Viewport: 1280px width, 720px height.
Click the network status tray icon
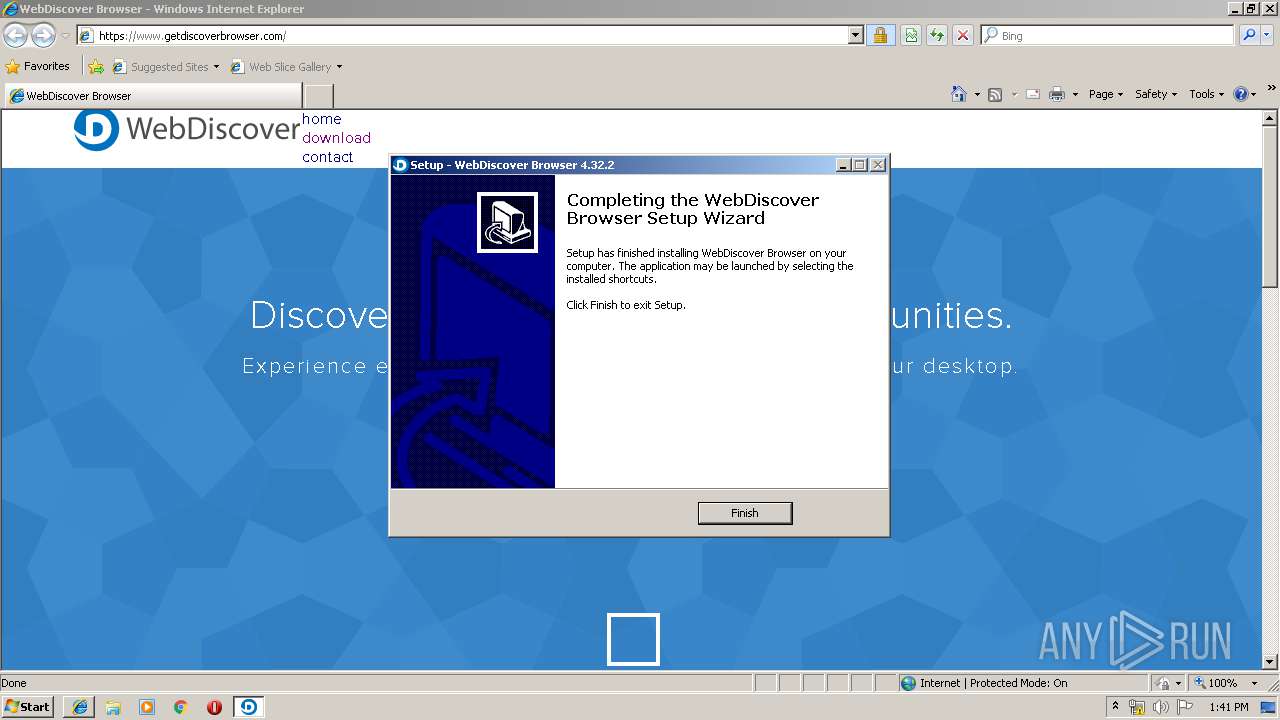click(1137, 707)
